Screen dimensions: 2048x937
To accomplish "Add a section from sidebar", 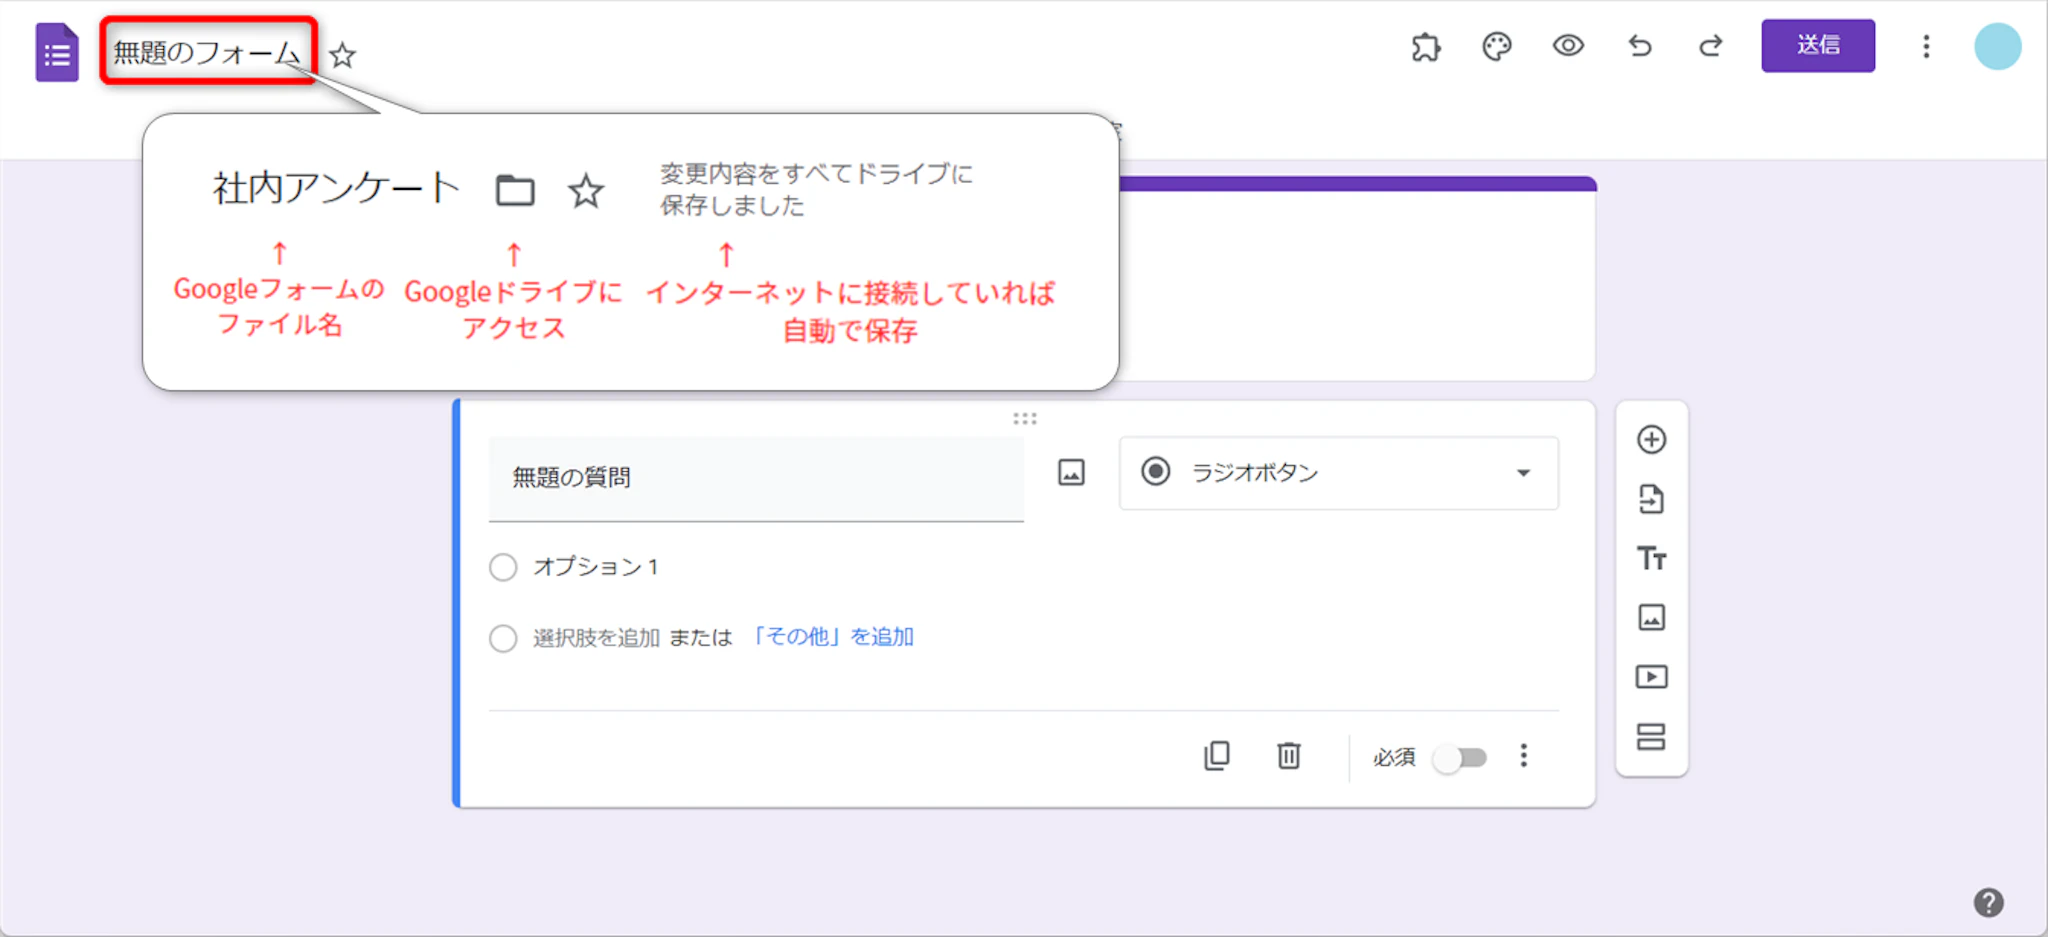I will [1651, 737].
